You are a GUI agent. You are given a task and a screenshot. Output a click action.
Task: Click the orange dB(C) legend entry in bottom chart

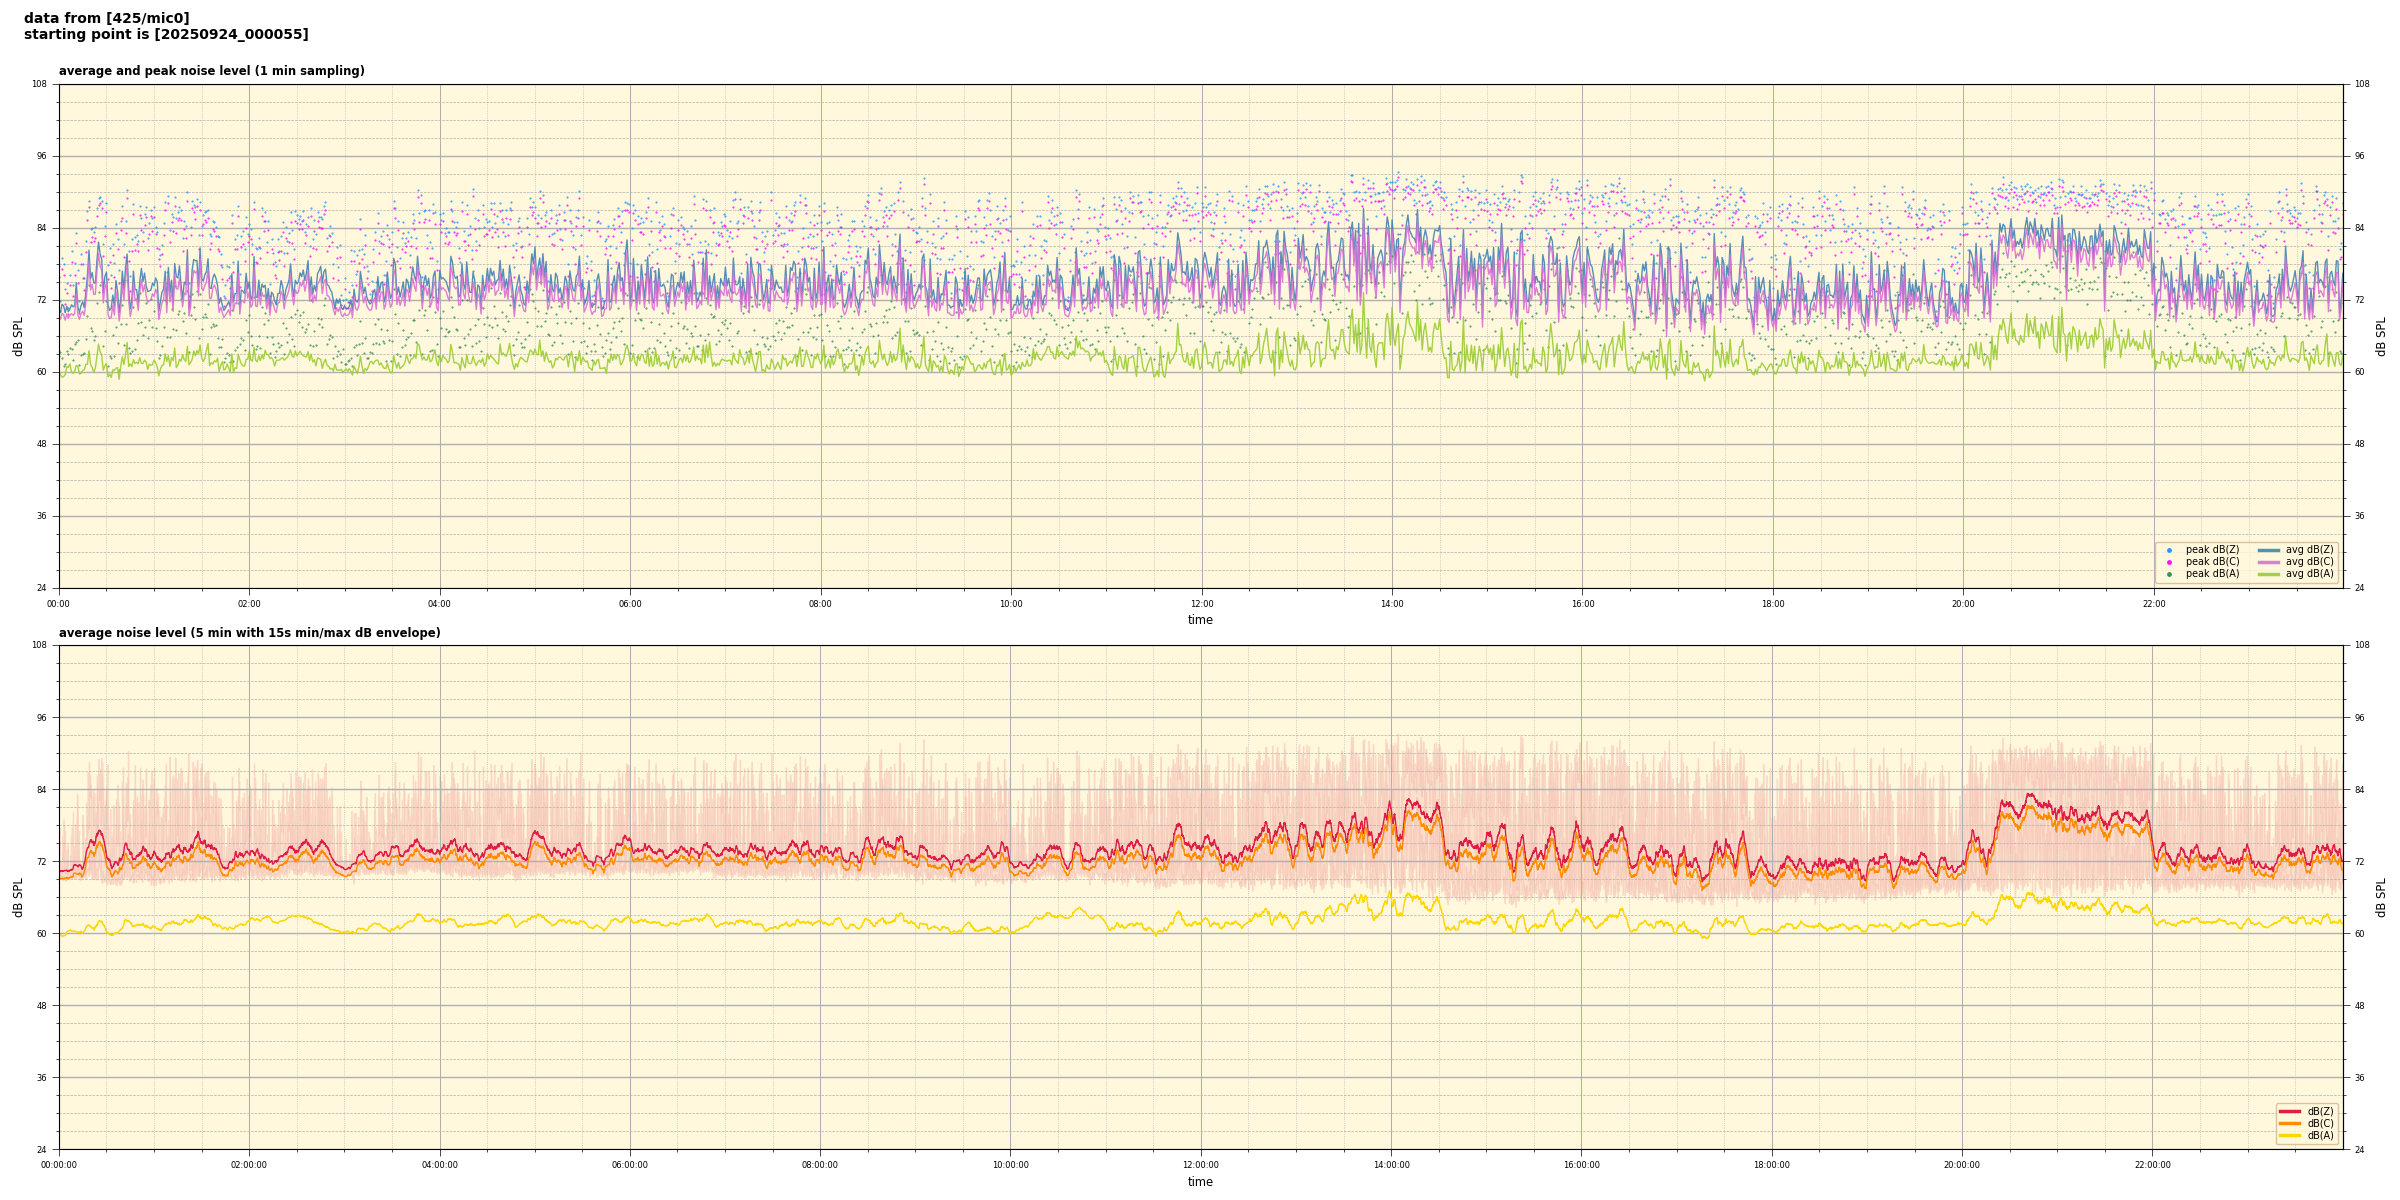[2290, 1123]
